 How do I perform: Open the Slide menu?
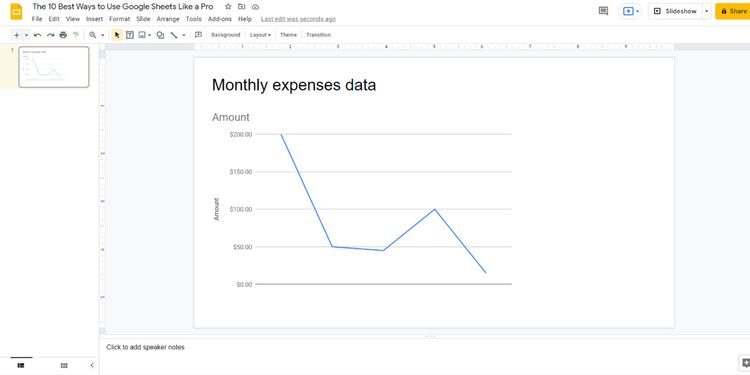[x=143, y=19]
